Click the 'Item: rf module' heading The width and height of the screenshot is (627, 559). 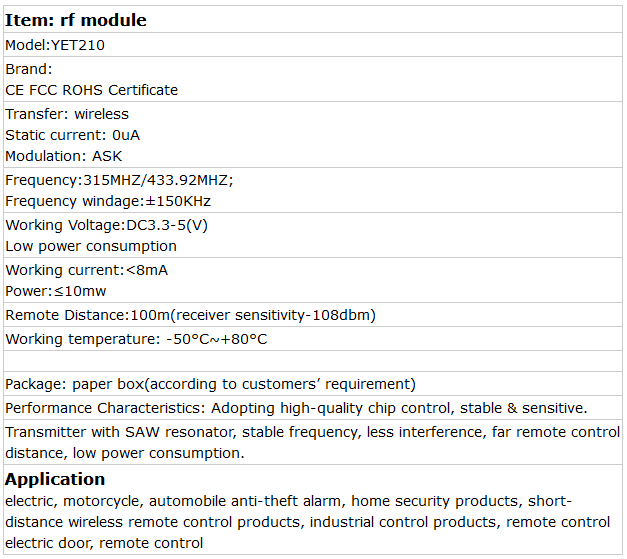tap(76, 20)
